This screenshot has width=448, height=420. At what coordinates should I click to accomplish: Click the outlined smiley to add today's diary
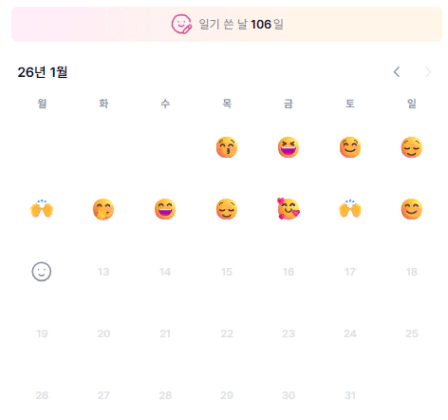pos(42,271)
